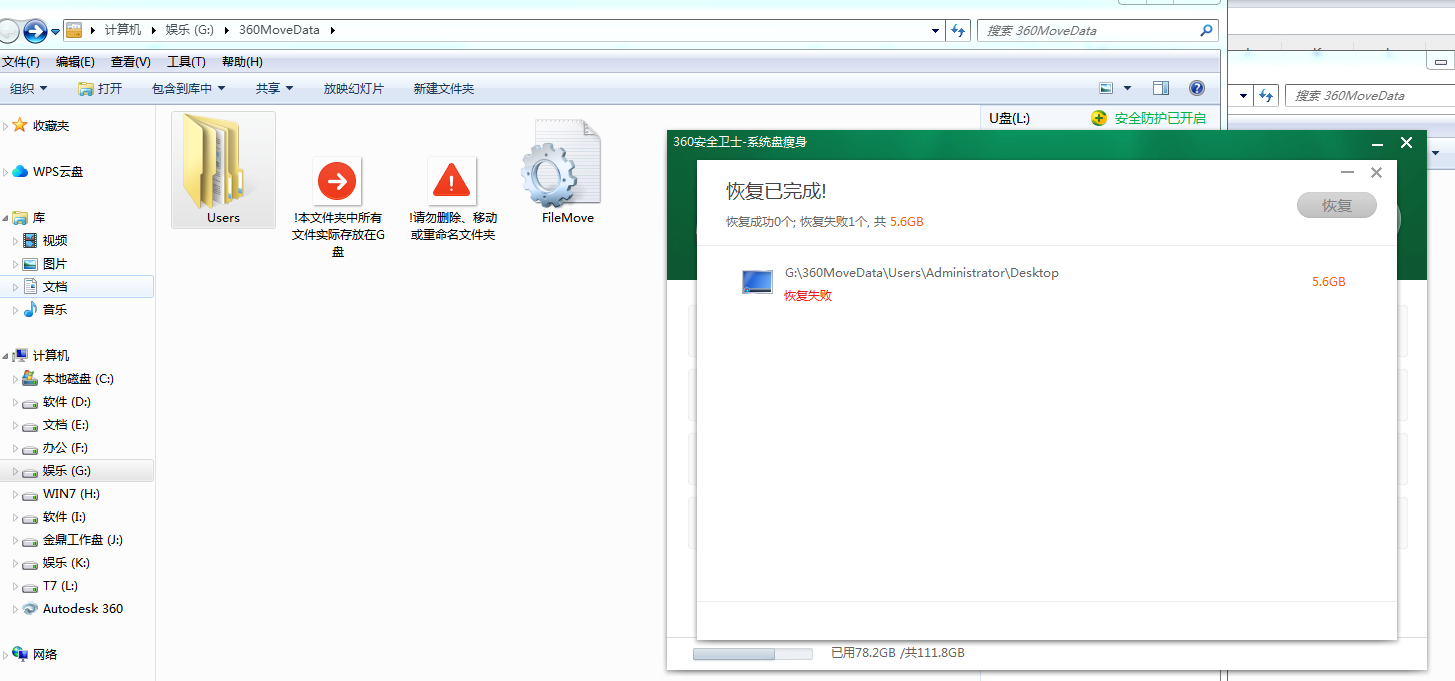Open the 文件(F) menu
This screenshot has width=1455, height=681.
21,62
